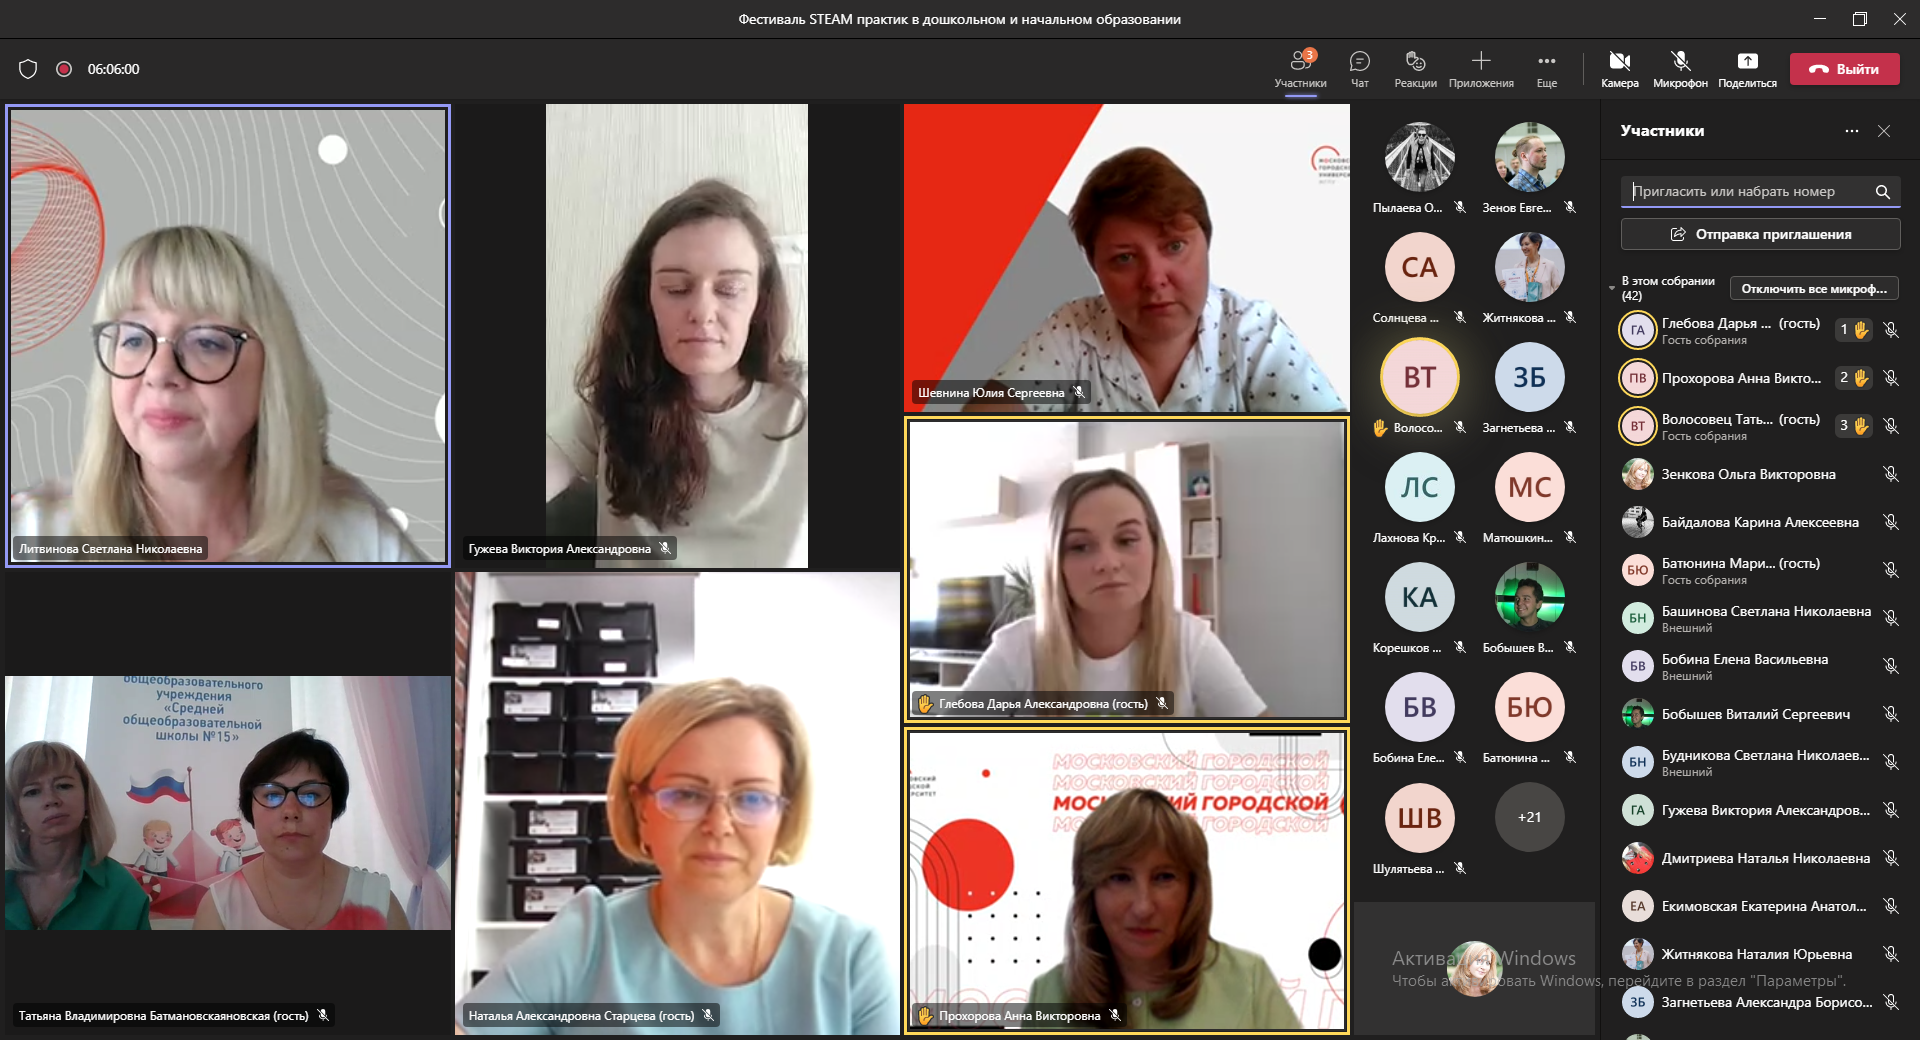Image resolution: width=1920 pixels, height=1040 pixels.
Task: Close the Участники side panel
Action: [x=1884, y=131]
